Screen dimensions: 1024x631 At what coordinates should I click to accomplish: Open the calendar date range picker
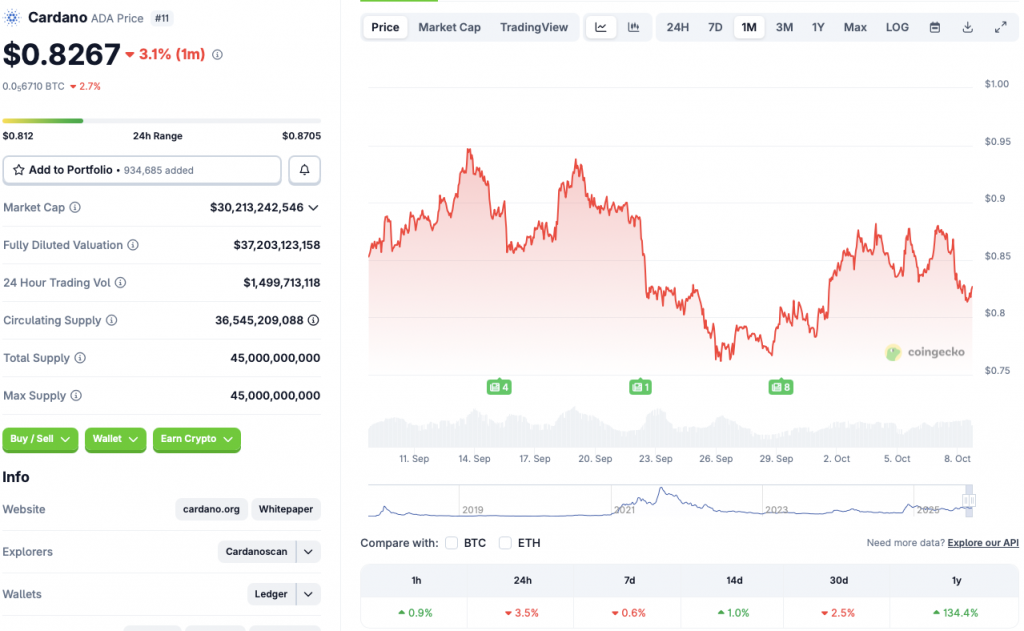935,27
